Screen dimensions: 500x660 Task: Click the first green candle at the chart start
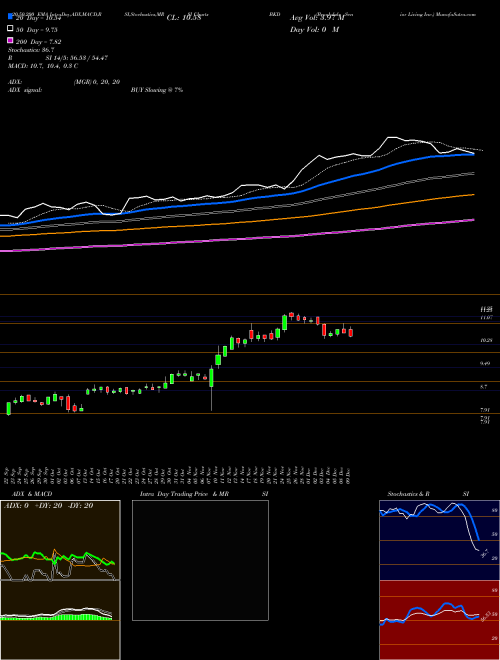pyautogui.click(x=8, y=408)
